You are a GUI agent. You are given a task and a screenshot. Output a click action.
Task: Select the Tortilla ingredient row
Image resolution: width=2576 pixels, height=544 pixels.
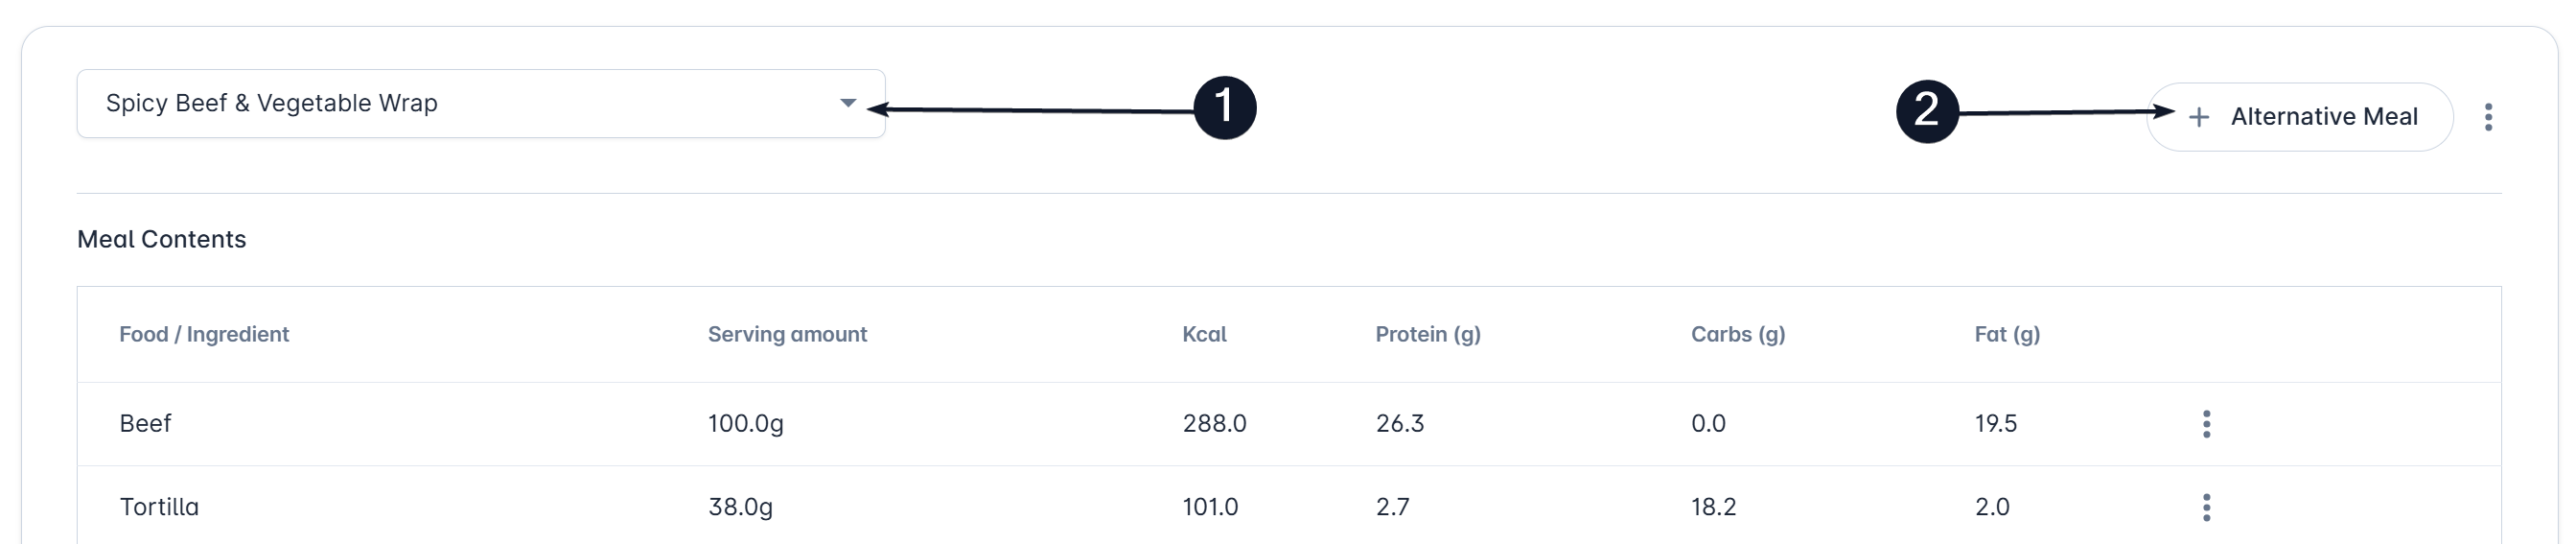tap(1289, 507)
